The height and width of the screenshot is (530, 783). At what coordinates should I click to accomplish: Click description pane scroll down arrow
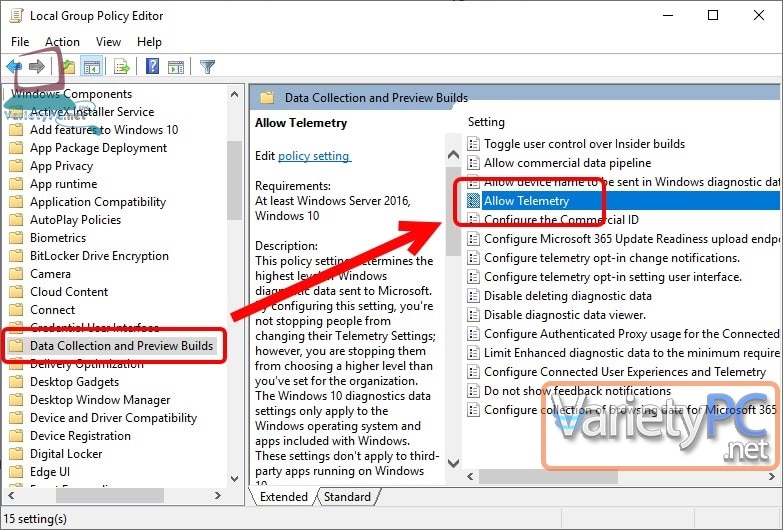(453, 463)
